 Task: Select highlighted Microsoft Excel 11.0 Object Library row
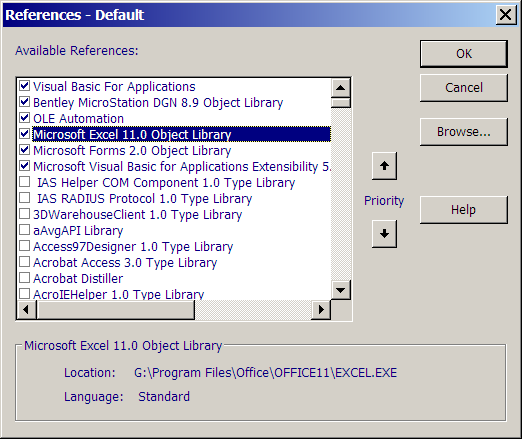tap(181, 134)
